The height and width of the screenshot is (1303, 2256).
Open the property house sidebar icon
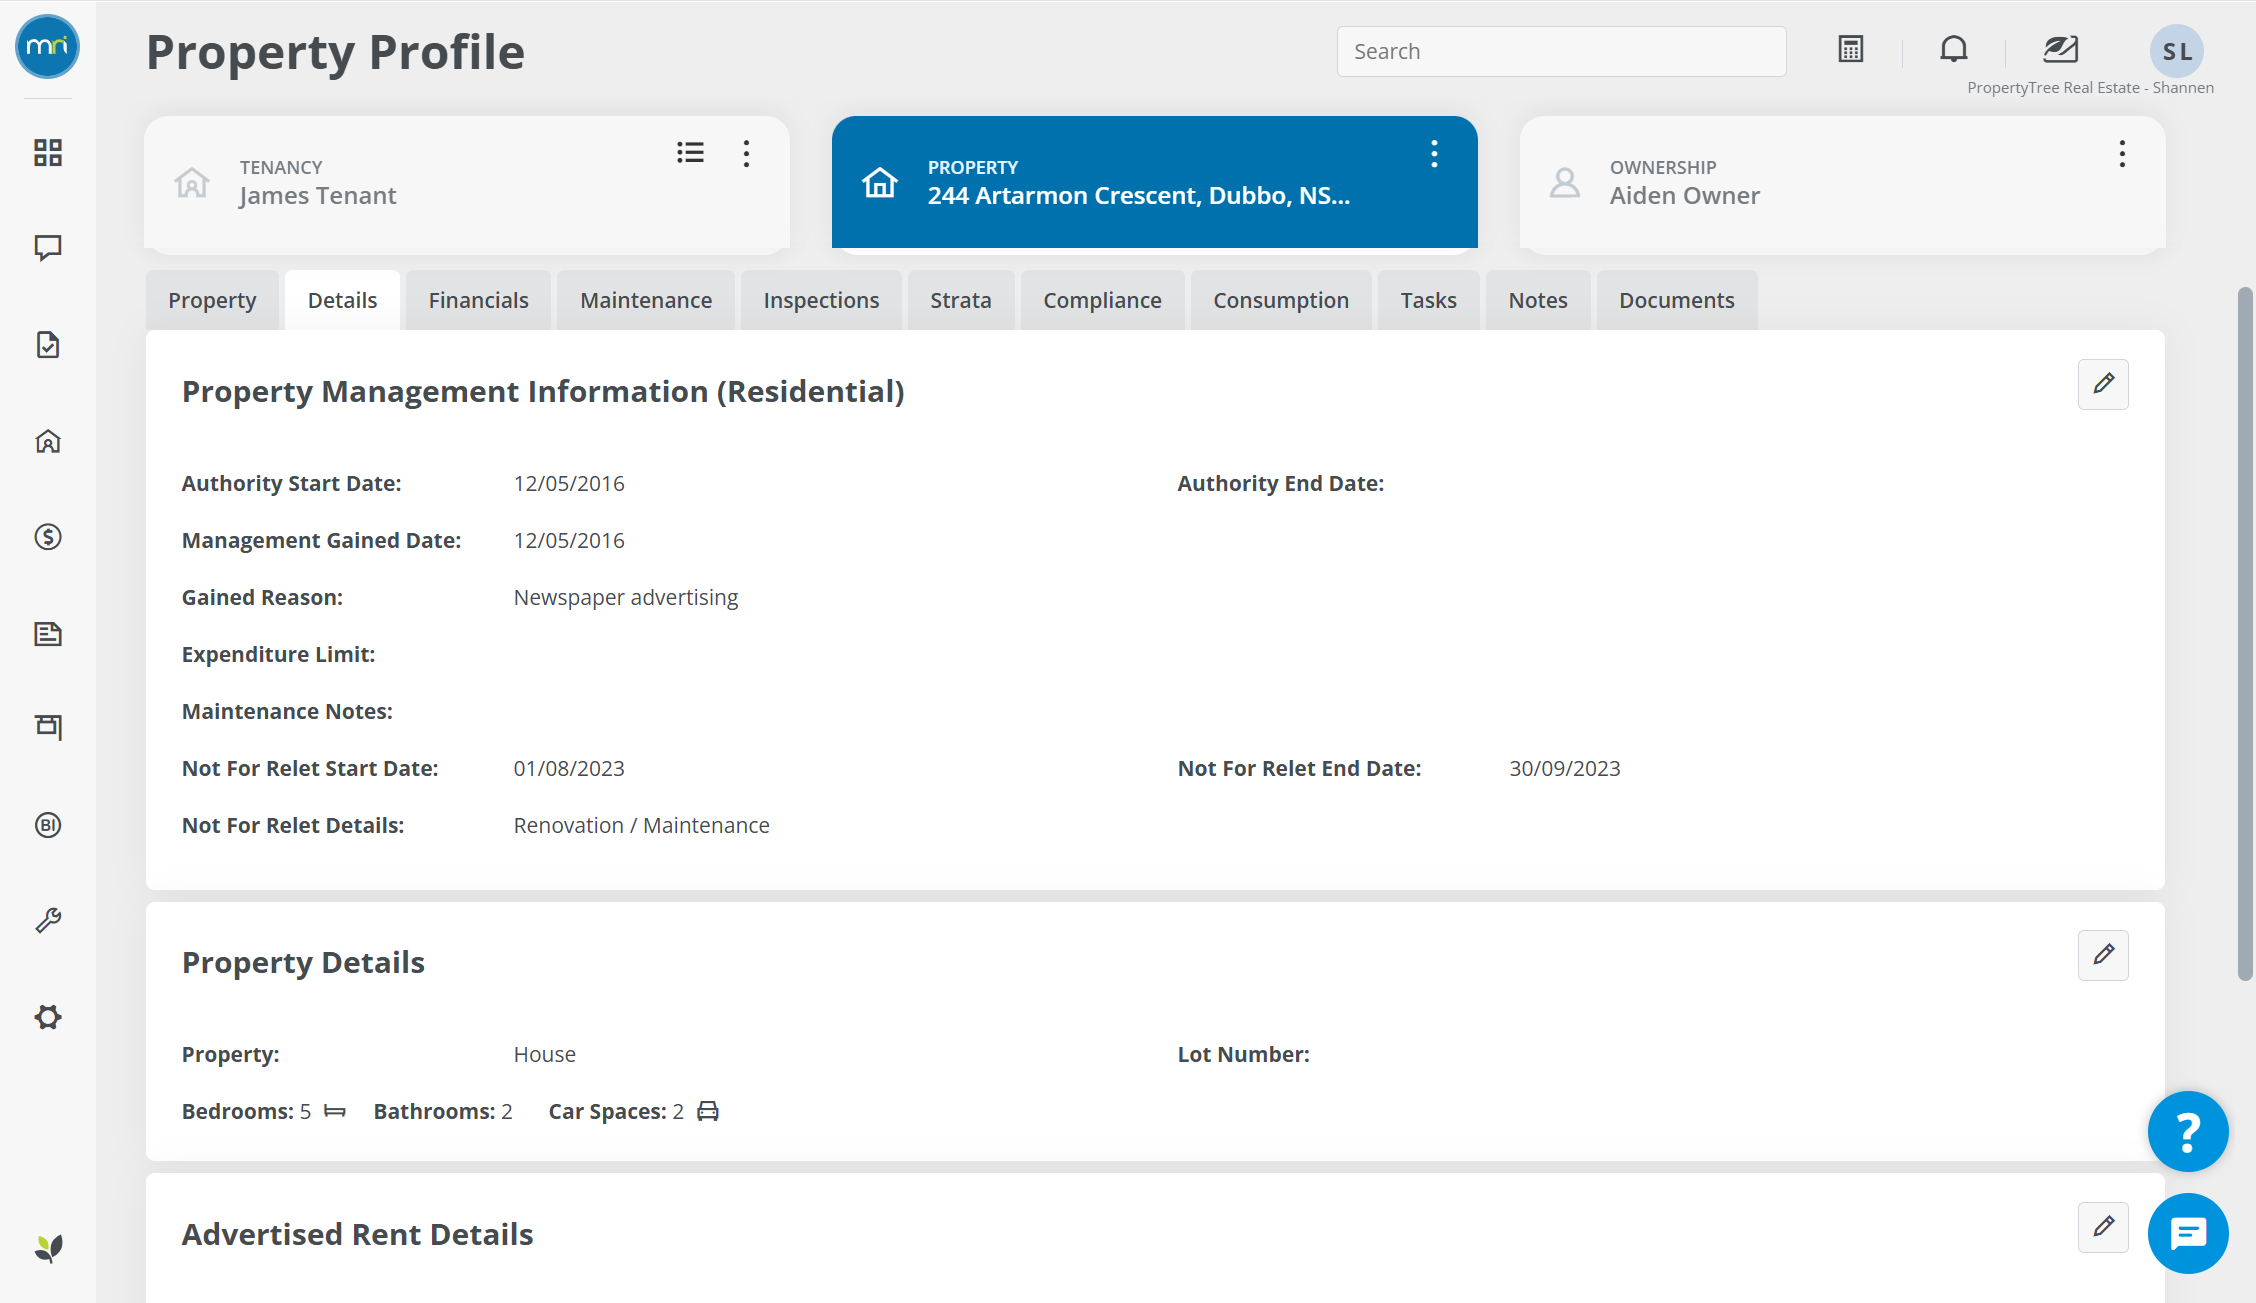[x=48, y=441]
